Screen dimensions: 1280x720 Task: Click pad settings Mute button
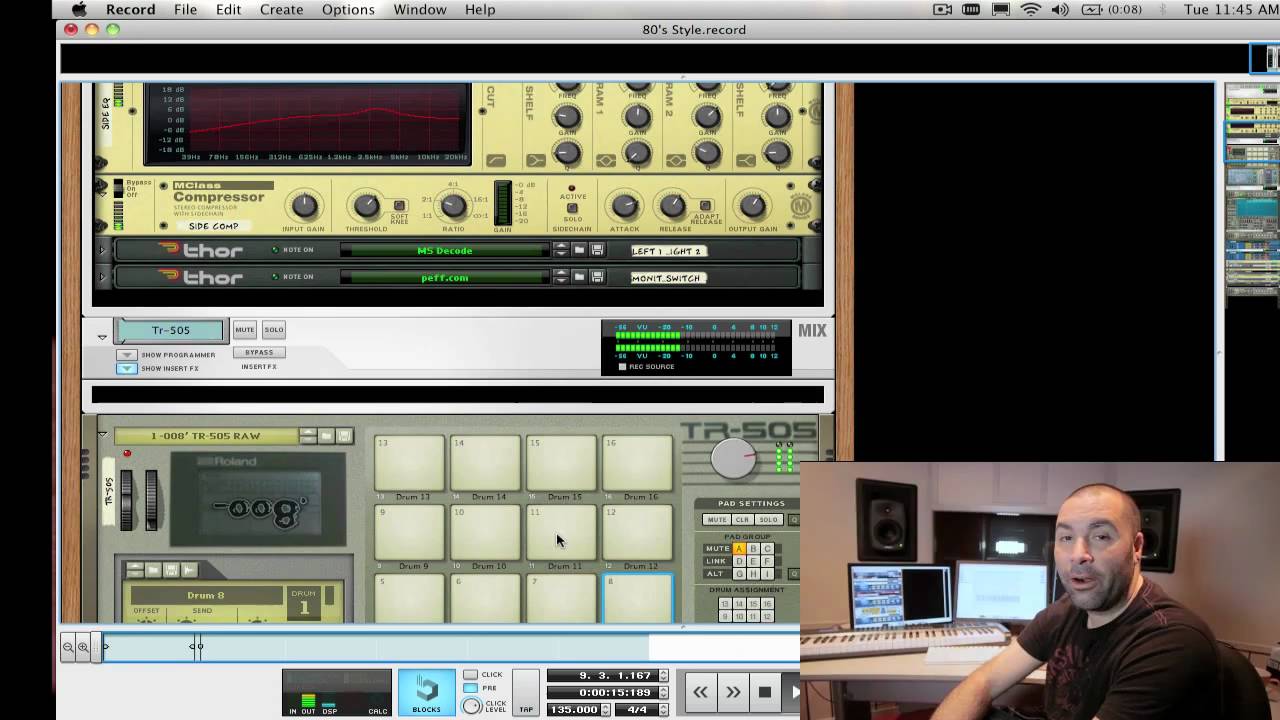click(x=717, y=520)
